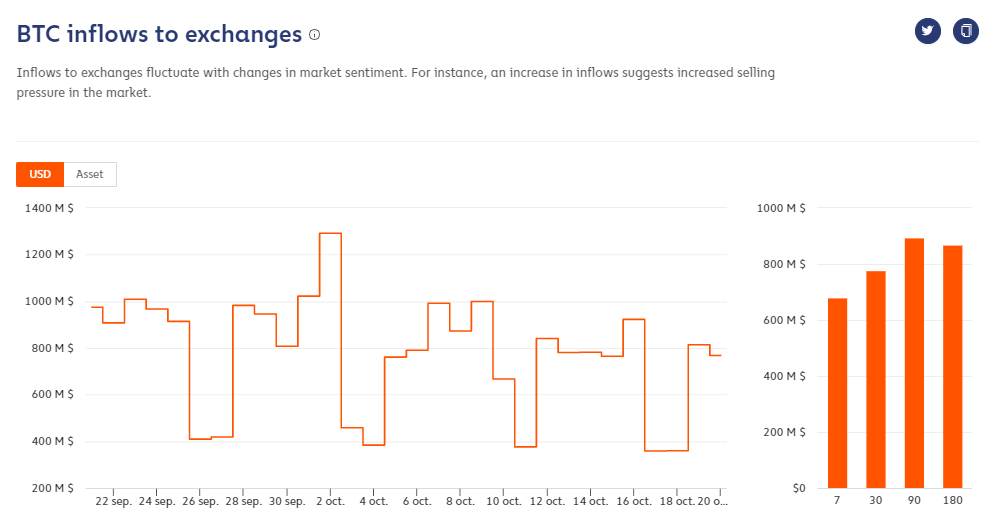The image size is (991, 530).
Task: Click the 90-day average bar
Action: (914, 363)
